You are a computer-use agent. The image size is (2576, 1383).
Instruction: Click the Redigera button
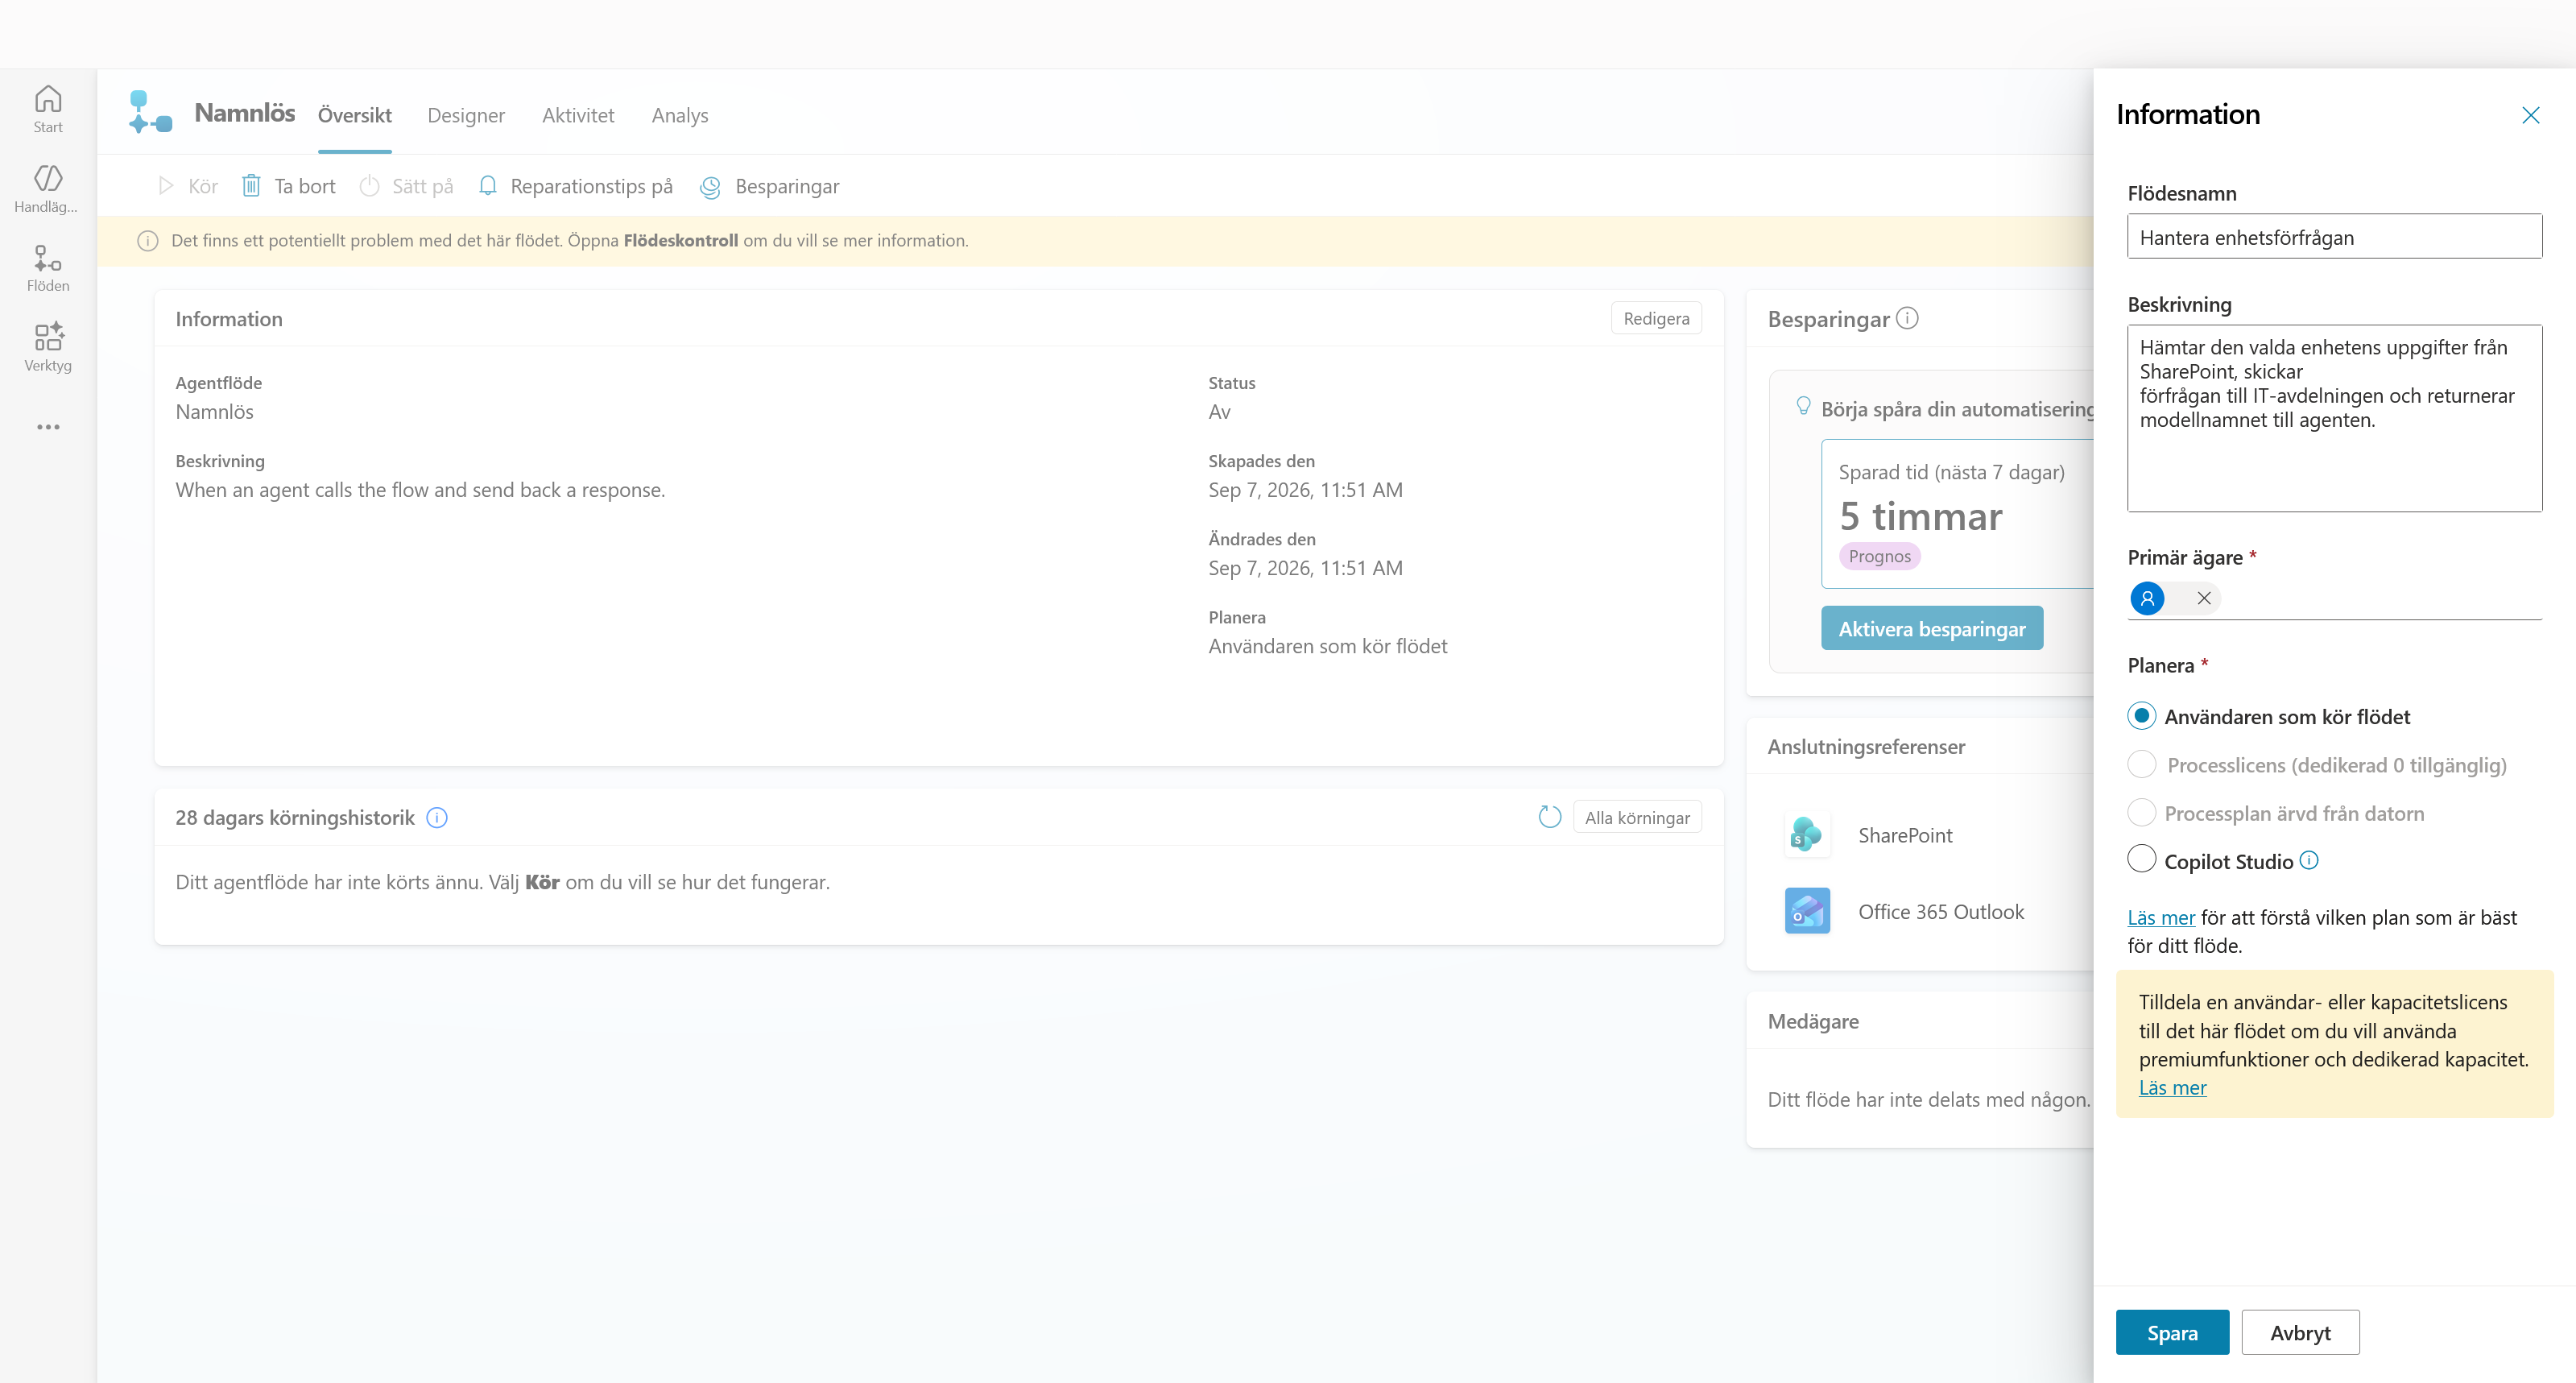tap(1656, 318)
